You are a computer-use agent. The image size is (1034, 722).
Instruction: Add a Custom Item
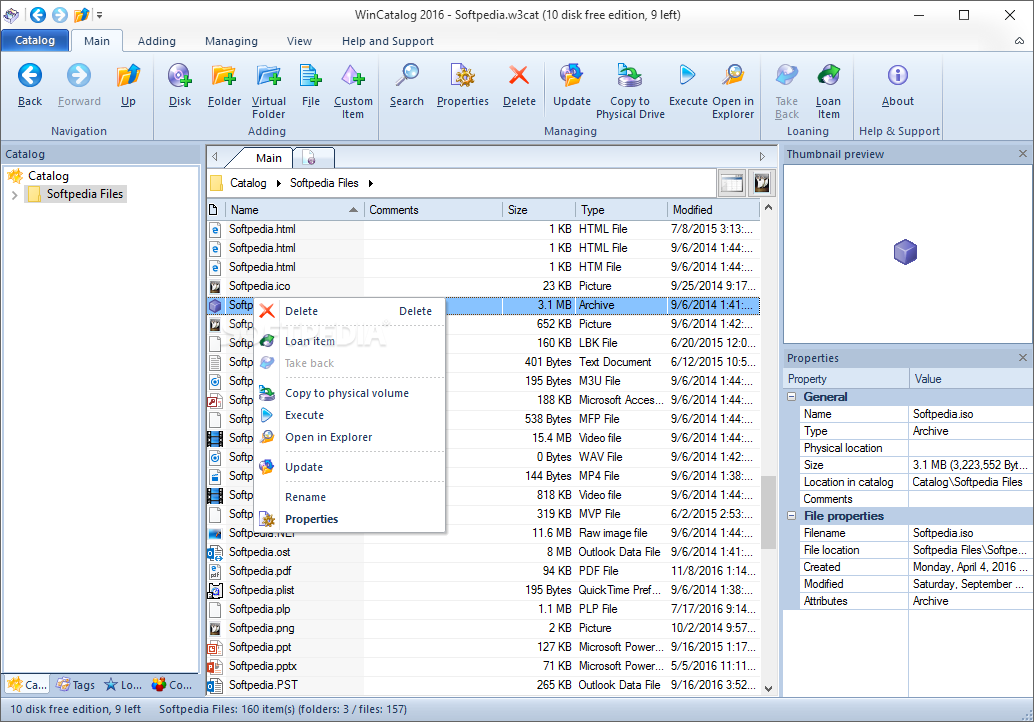(353, 91)
